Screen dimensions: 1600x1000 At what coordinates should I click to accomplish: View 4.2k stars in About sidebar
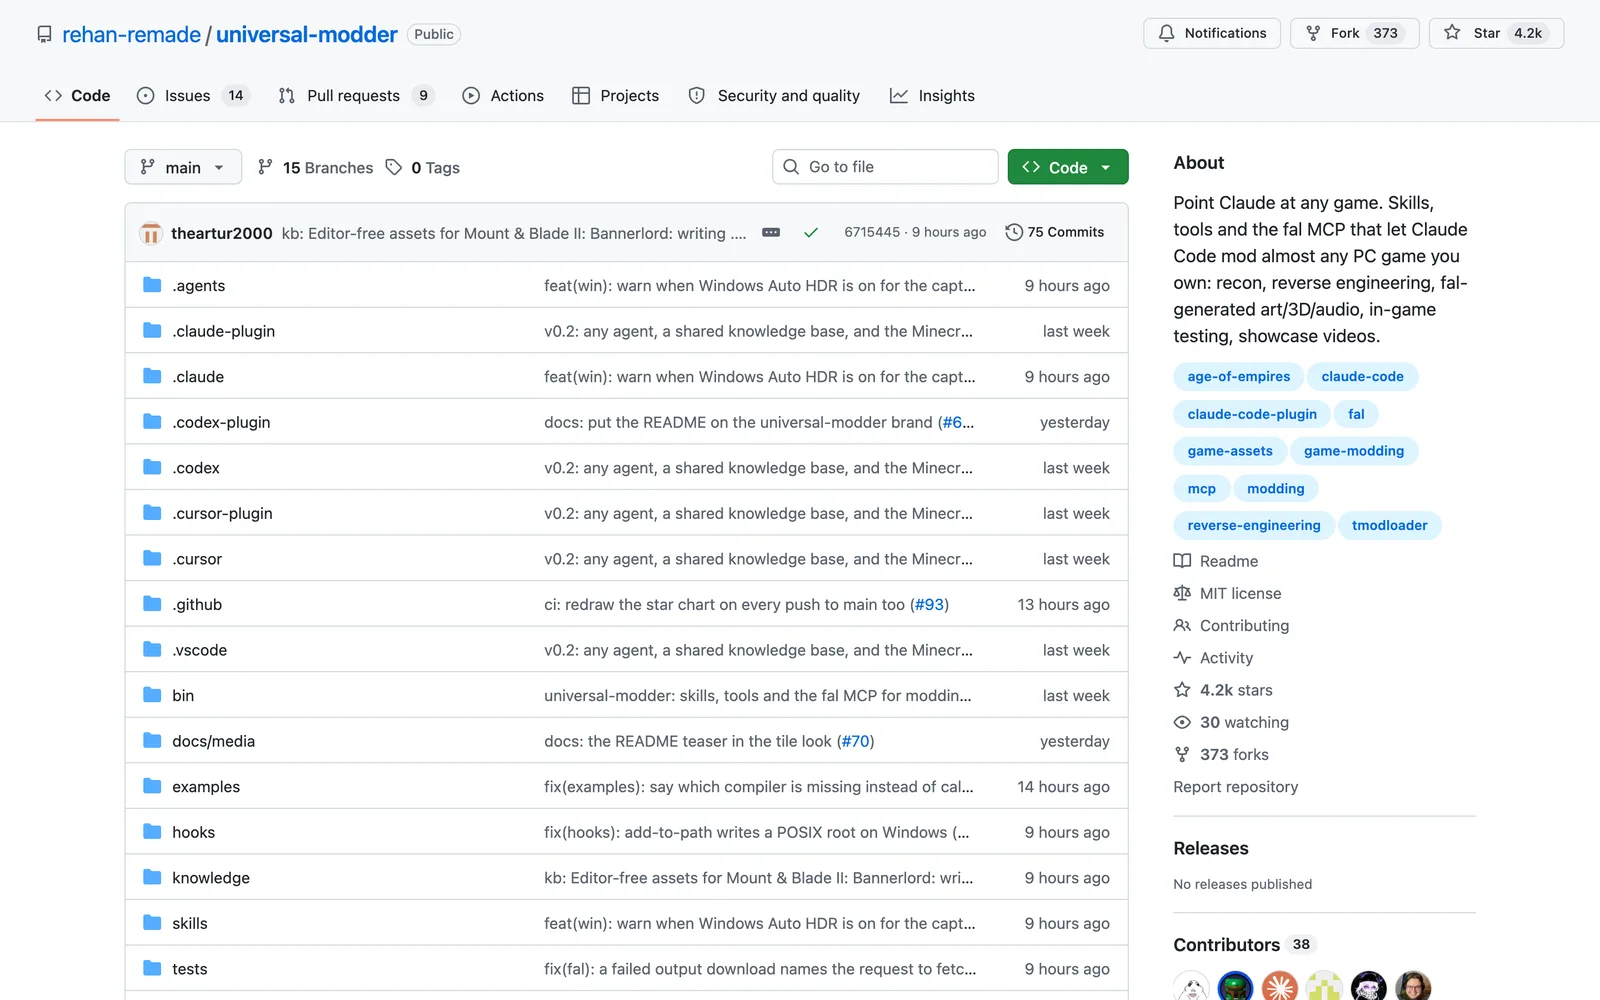coord(1223,690)
